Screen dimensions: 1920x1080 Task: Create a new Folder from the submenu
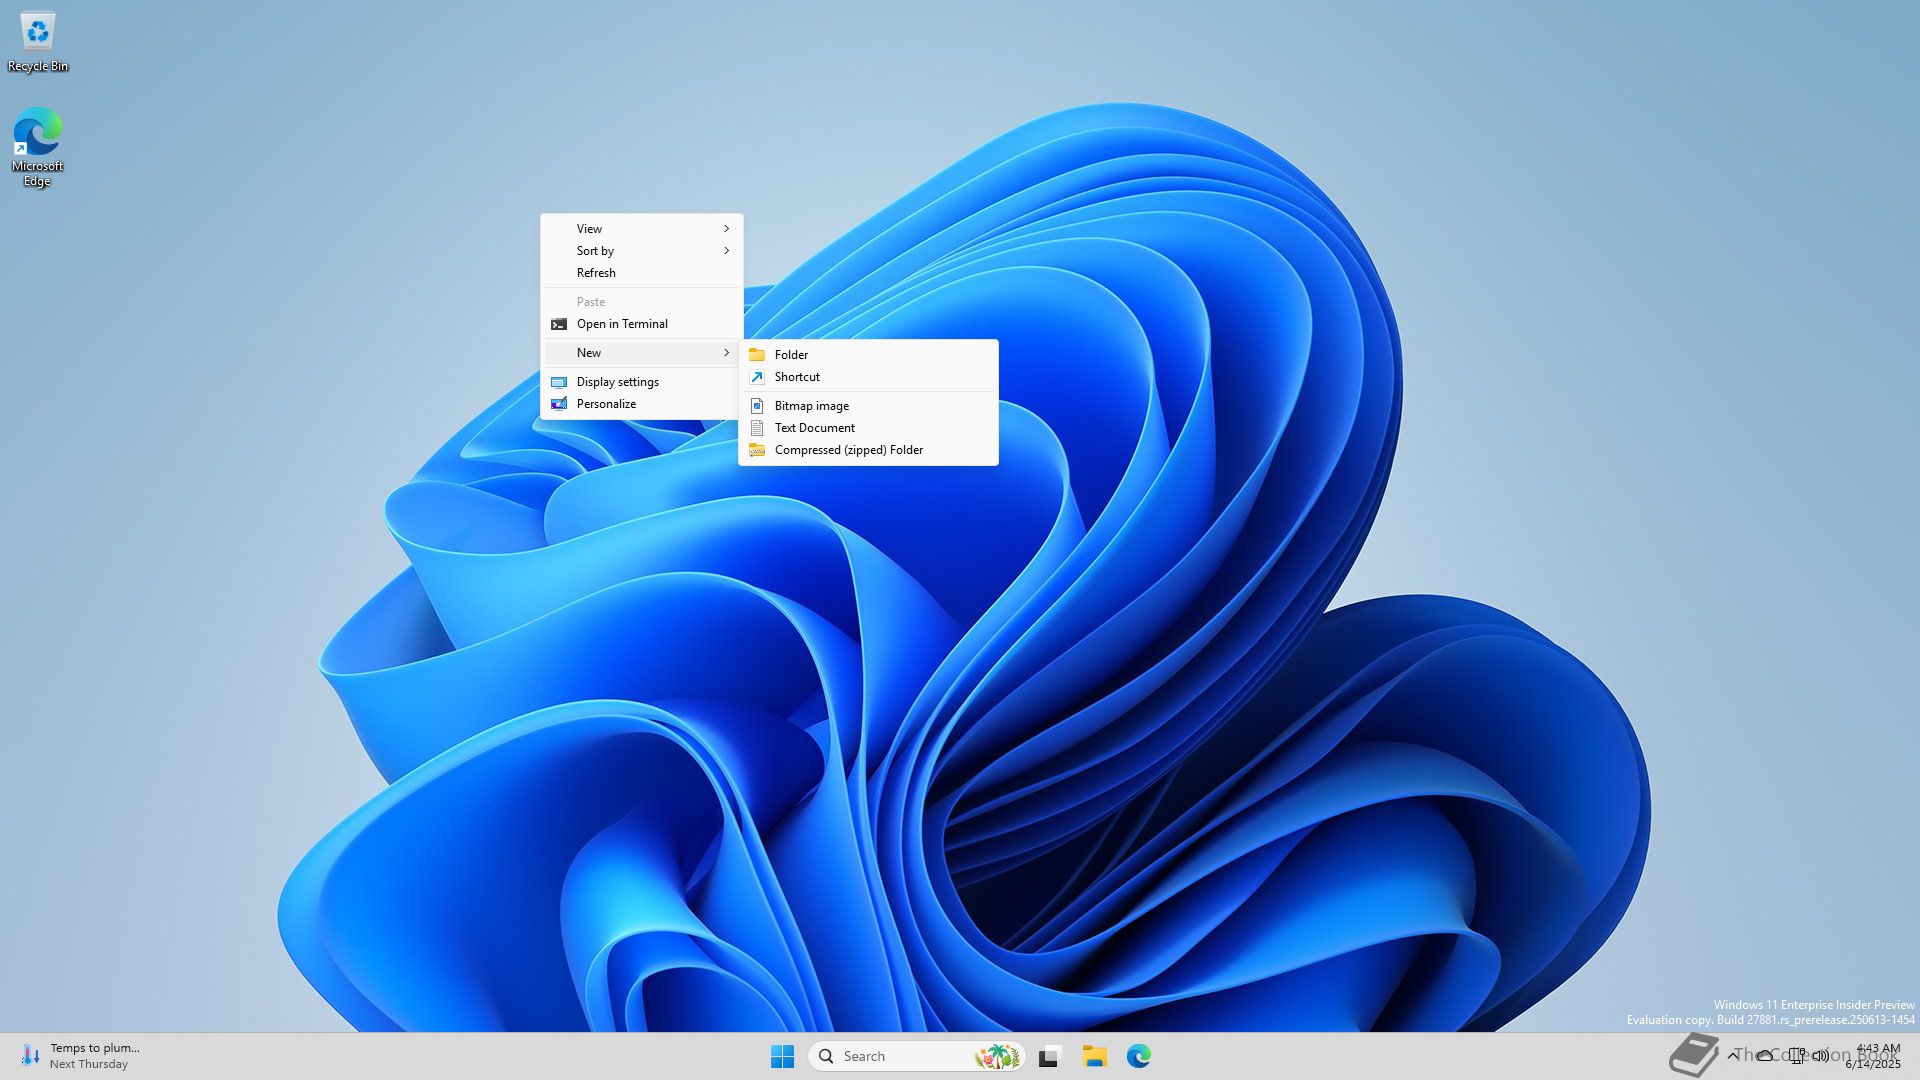tap(791, 355)
